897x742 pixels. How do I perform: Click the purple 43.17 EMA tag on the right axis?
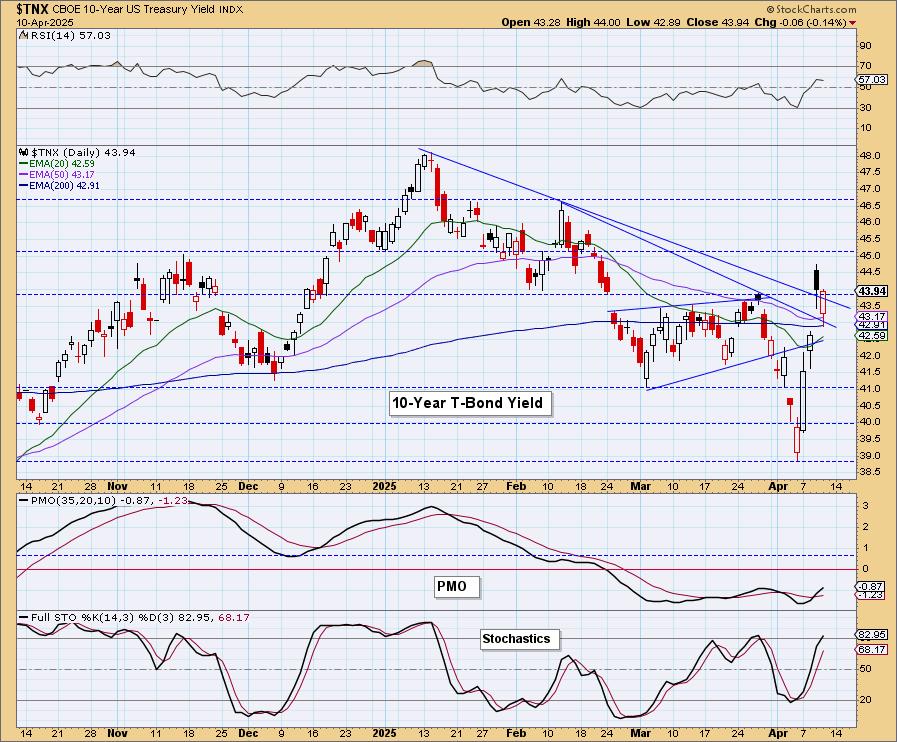click(872, 316)
